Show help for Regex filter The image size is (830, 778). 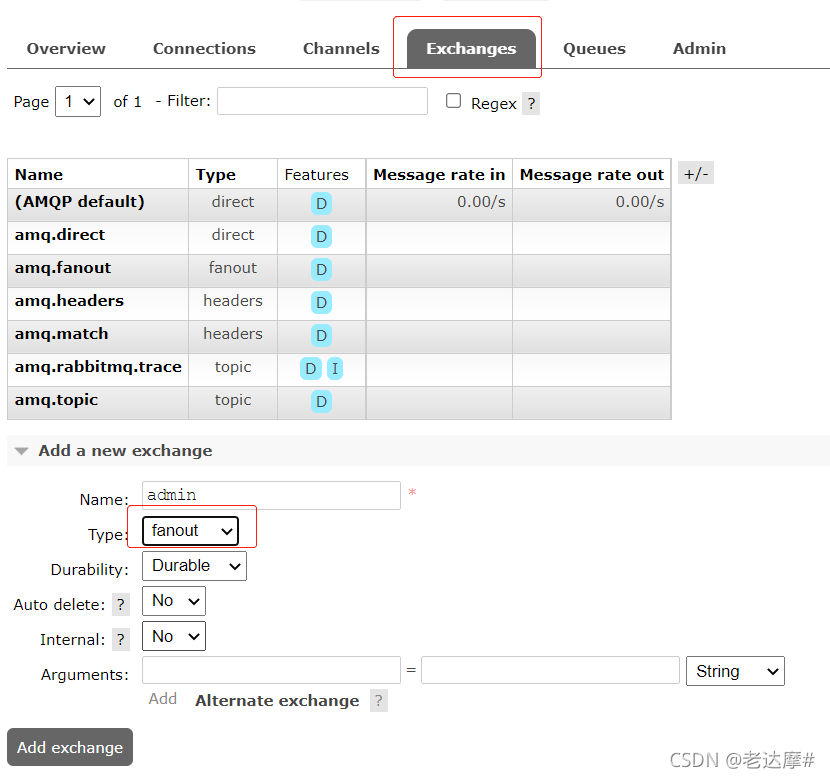(531, 103)
